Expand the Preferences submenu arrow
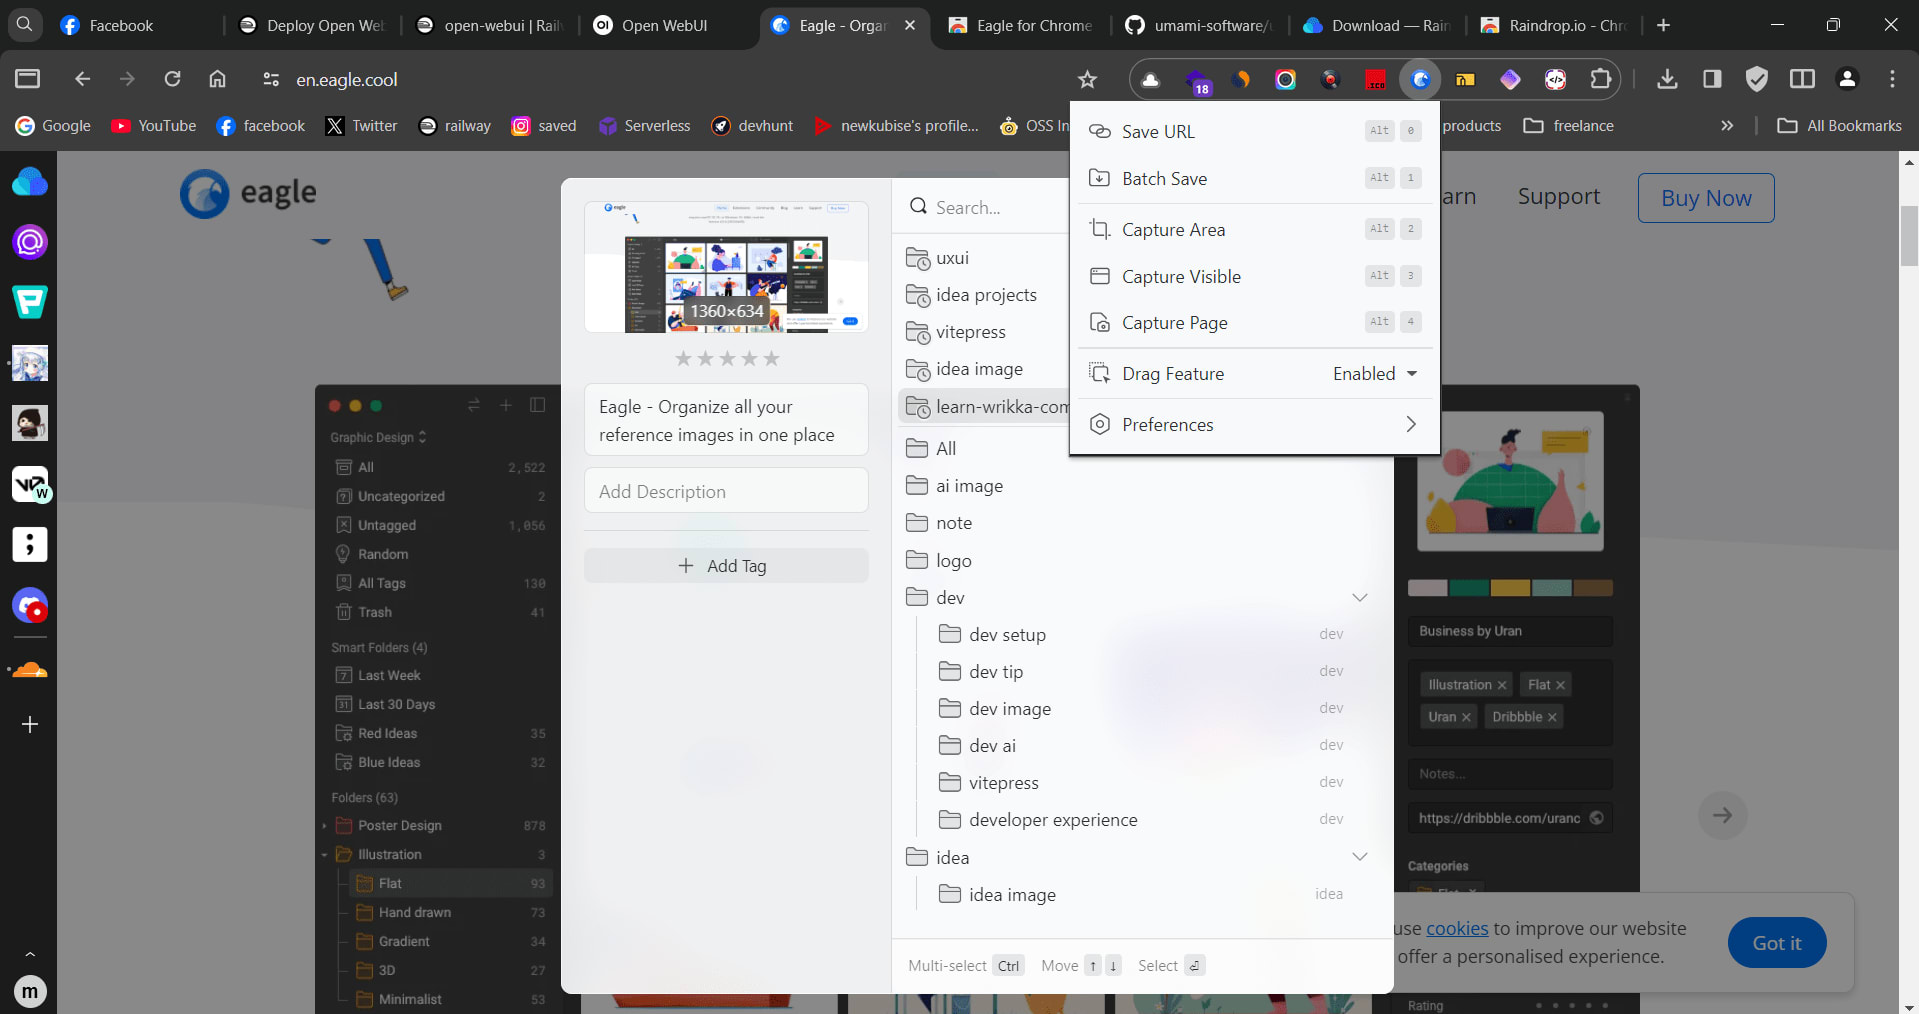The width and height of the screenshot is (1919, 1014). (1411, 424)
